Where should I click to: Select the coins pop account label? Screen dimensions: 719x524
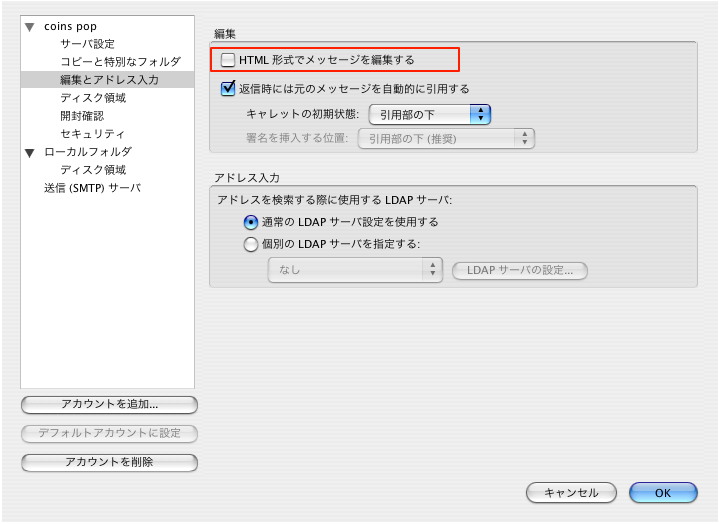point(71,26)
